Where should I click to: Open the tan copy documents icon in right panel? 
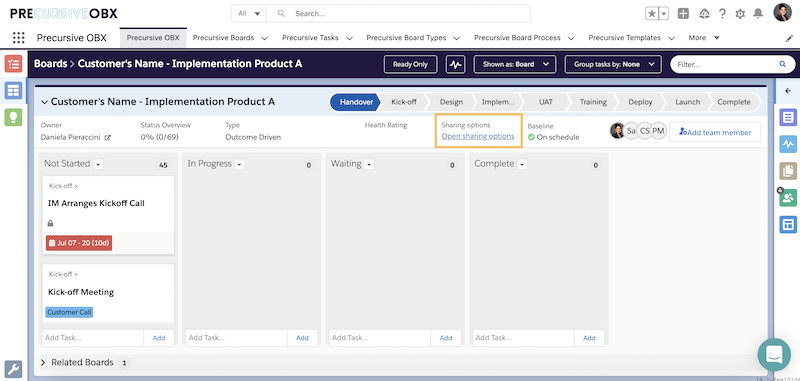pyautogui.click(x=788, y=170)
